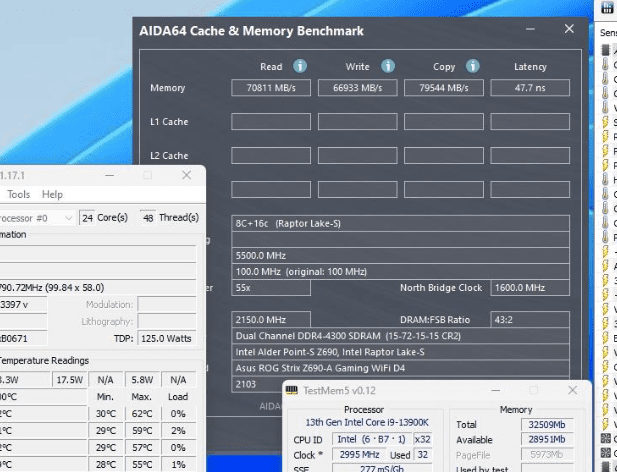Click the 55°C max temperature value
The width and height of the screenshot is (617, 472).
click(142, 465)
